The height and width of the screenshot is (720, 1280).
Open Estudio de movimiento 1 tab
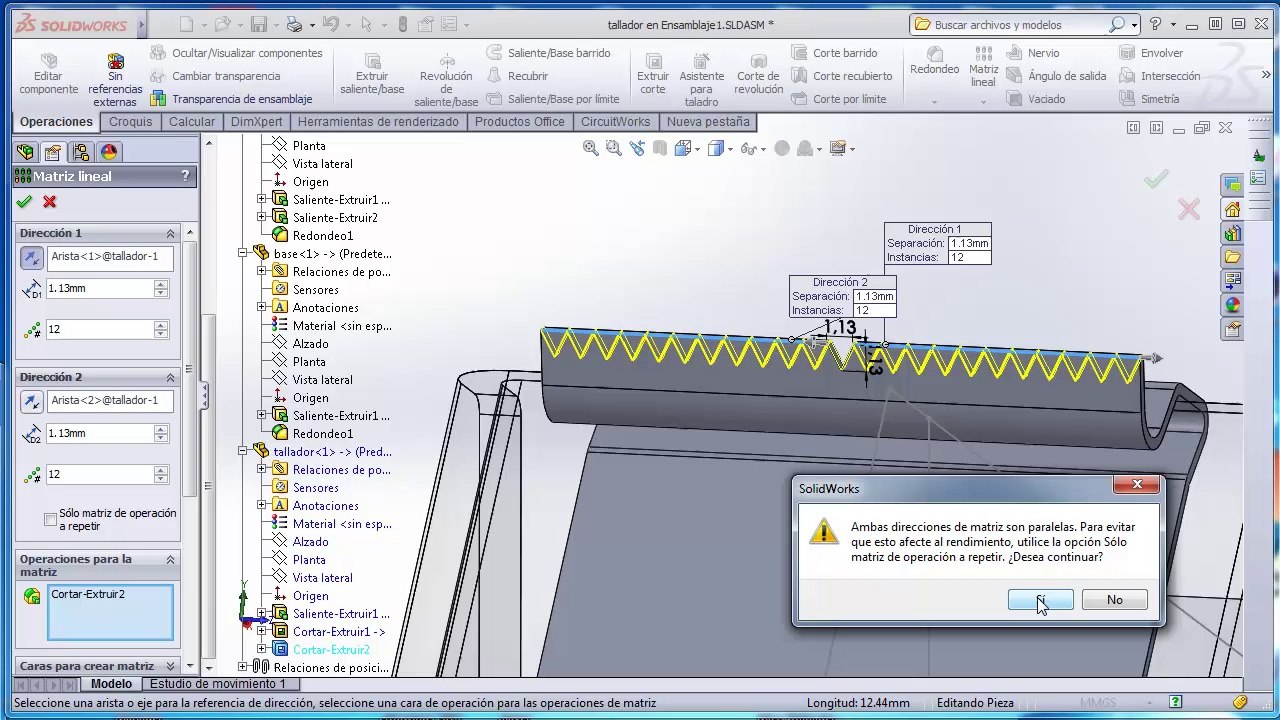tap(218, 684)
